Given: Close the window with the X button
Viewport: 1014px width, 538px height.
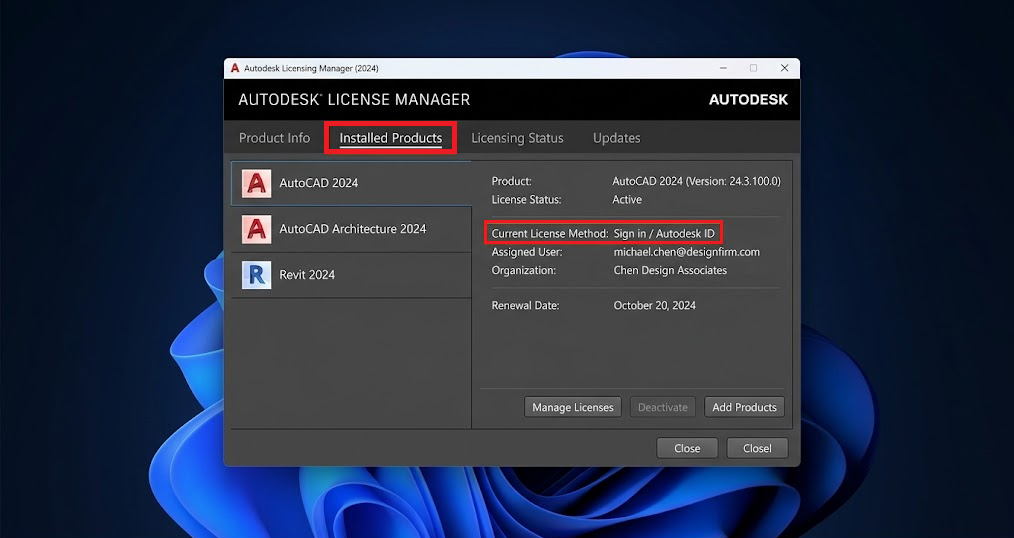Looking at the screenshot, I should tap(784, 68).
